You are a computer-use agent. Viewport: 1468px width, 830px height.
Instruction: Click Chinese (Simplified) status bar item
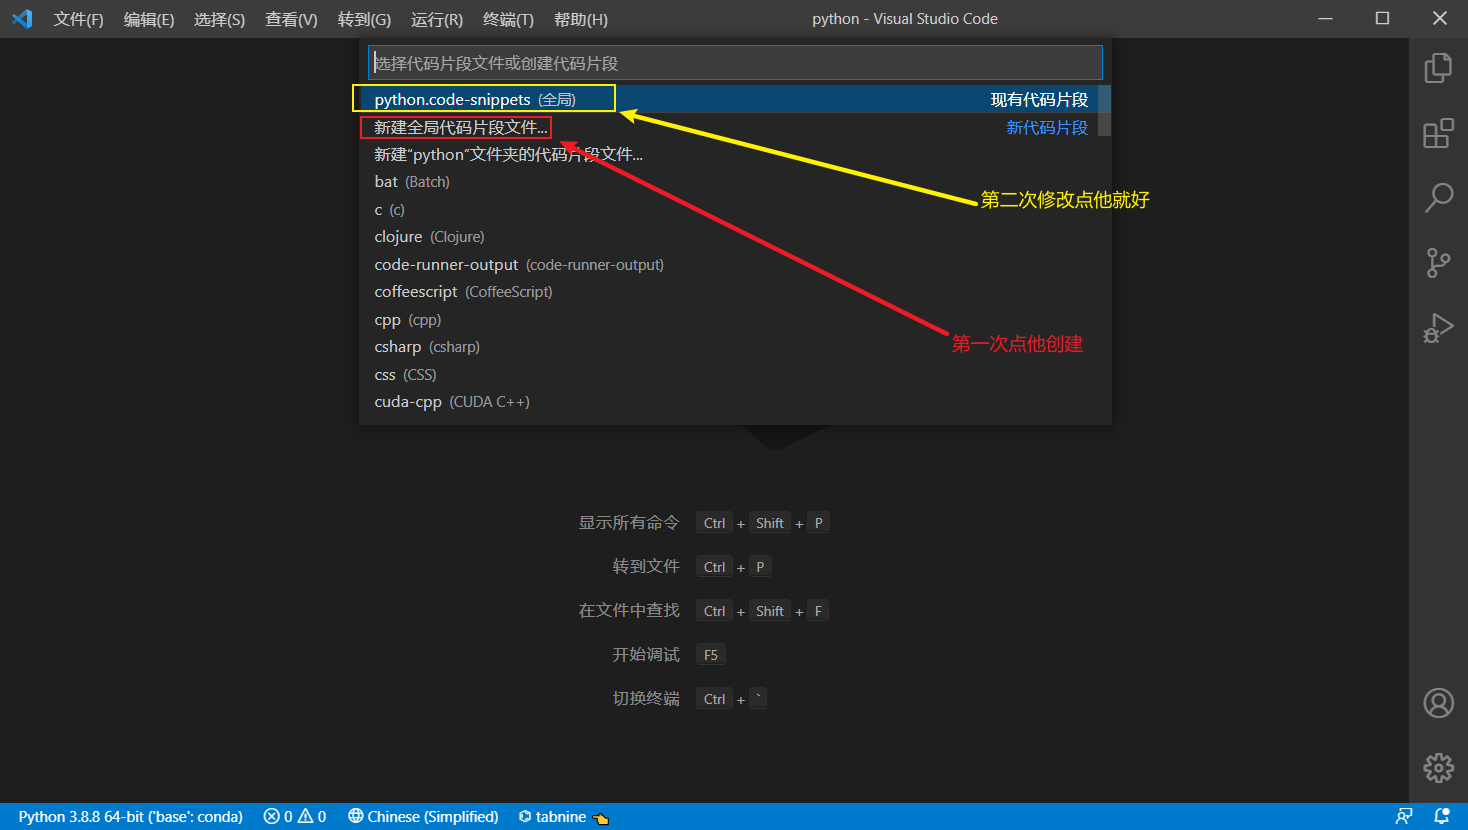click(x=423, y=817)
